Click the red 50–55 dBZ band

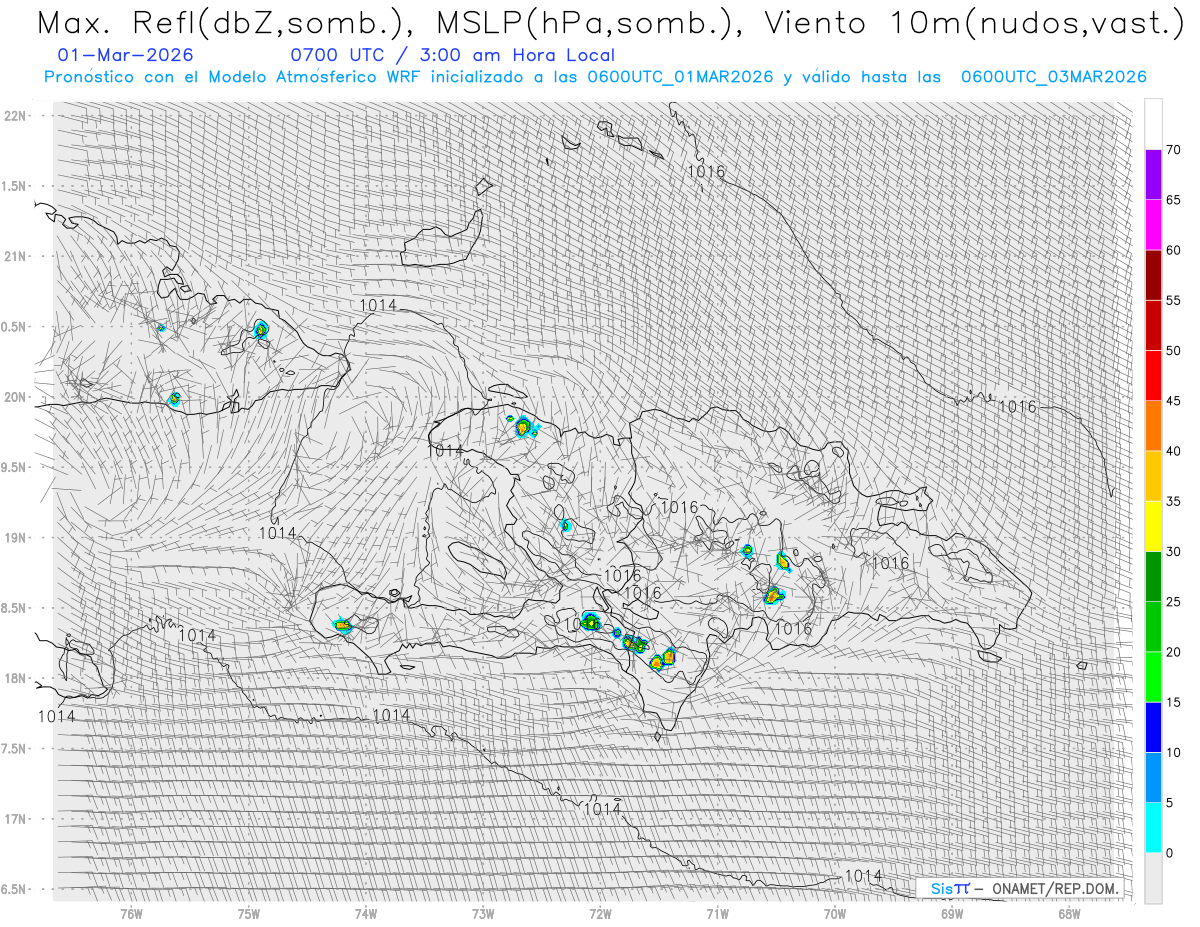click(1153, 325)
